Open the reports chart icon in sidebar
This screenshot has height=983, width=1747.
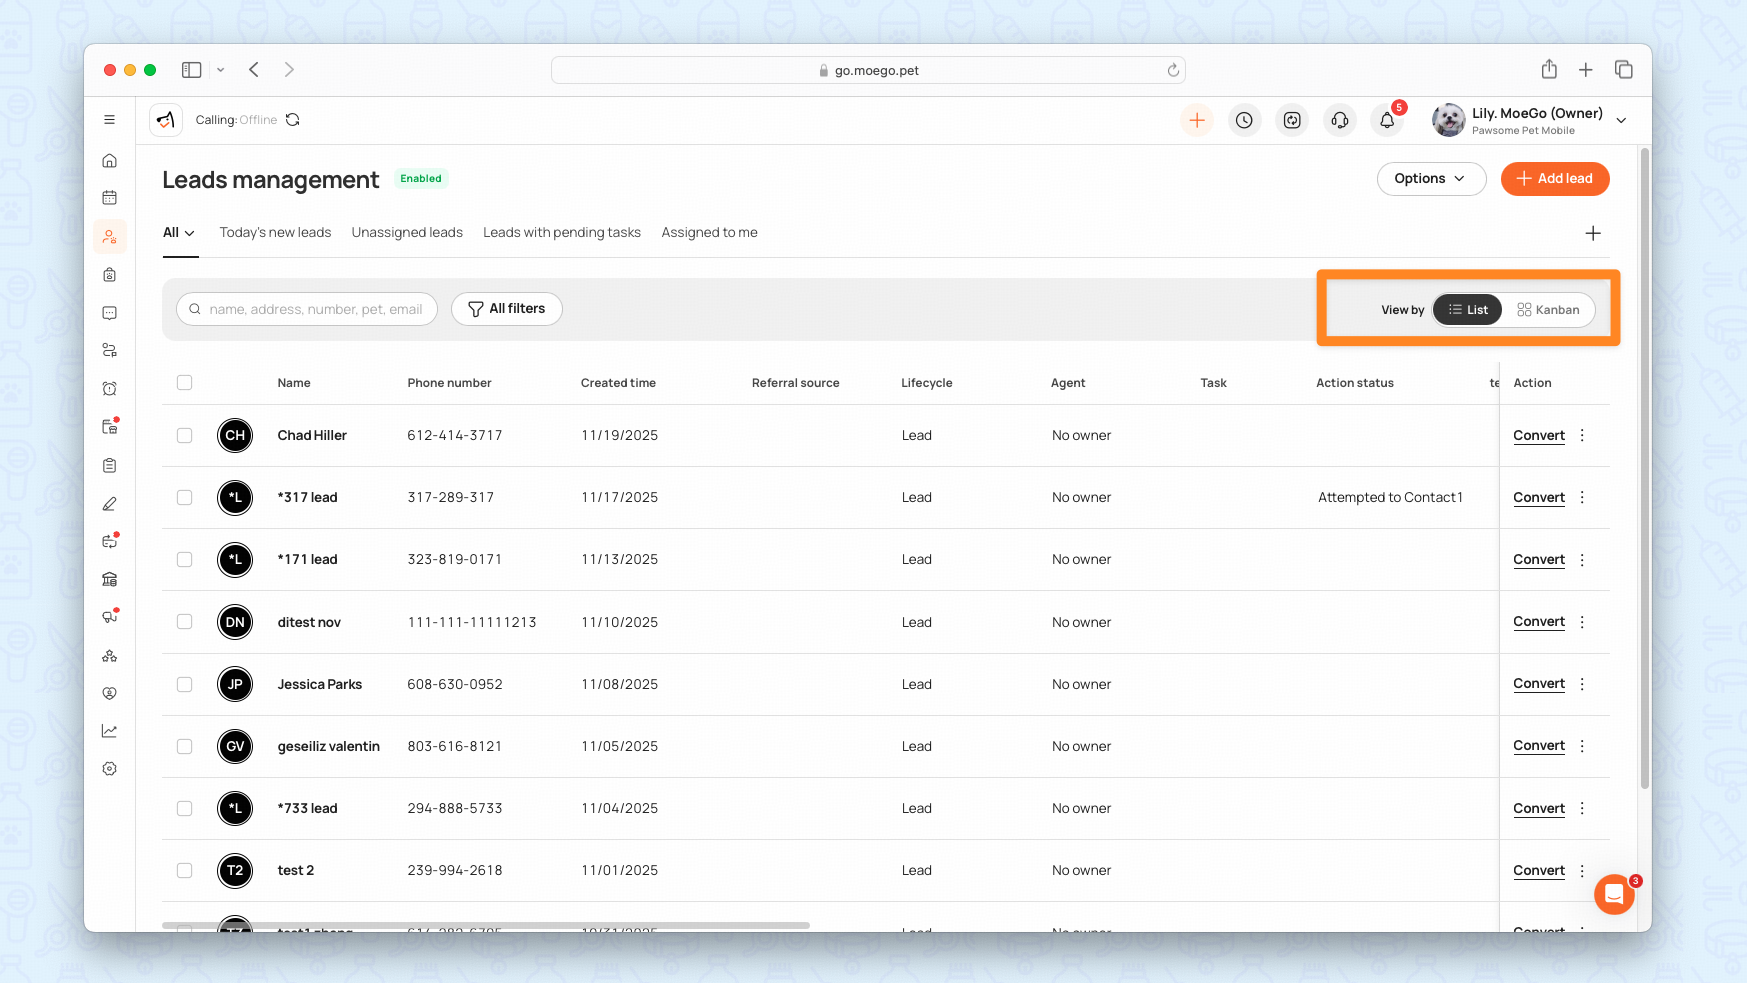(x=110, y=731)
